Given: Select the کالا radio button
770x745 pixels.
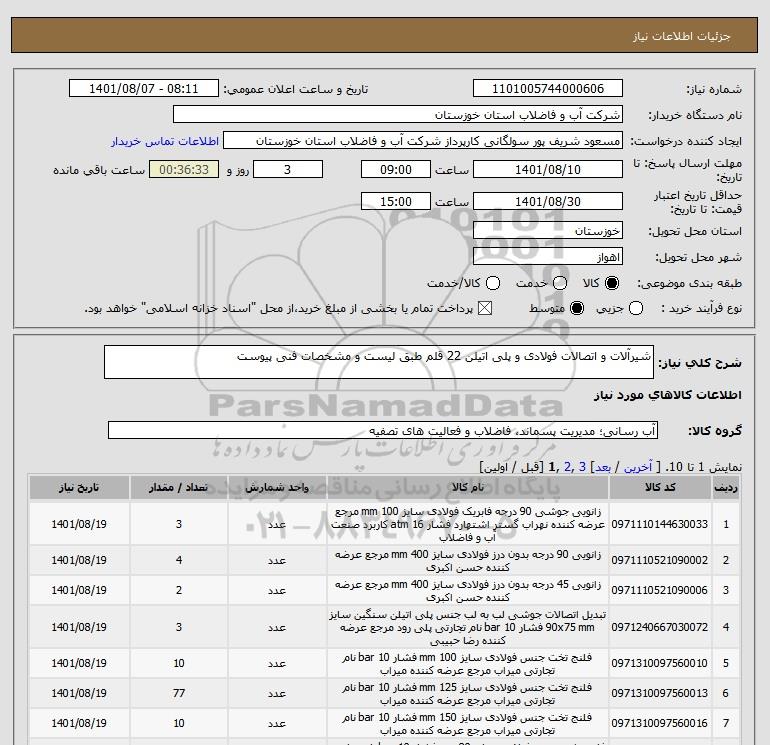Looking at the screenshot, I should pos(612,283).
